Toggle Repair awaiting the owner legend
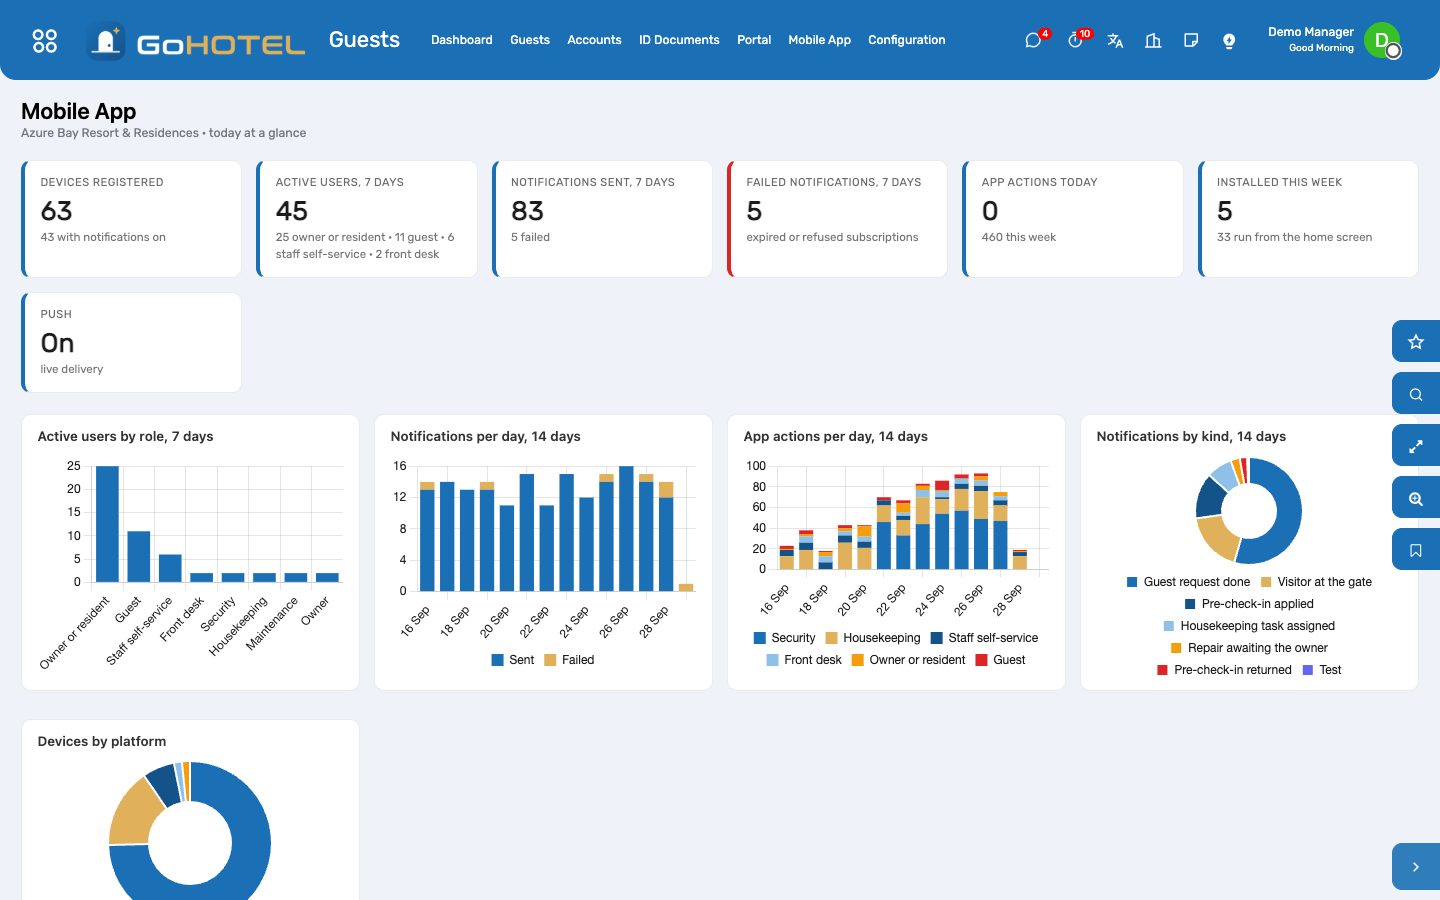 point(1249,648)
